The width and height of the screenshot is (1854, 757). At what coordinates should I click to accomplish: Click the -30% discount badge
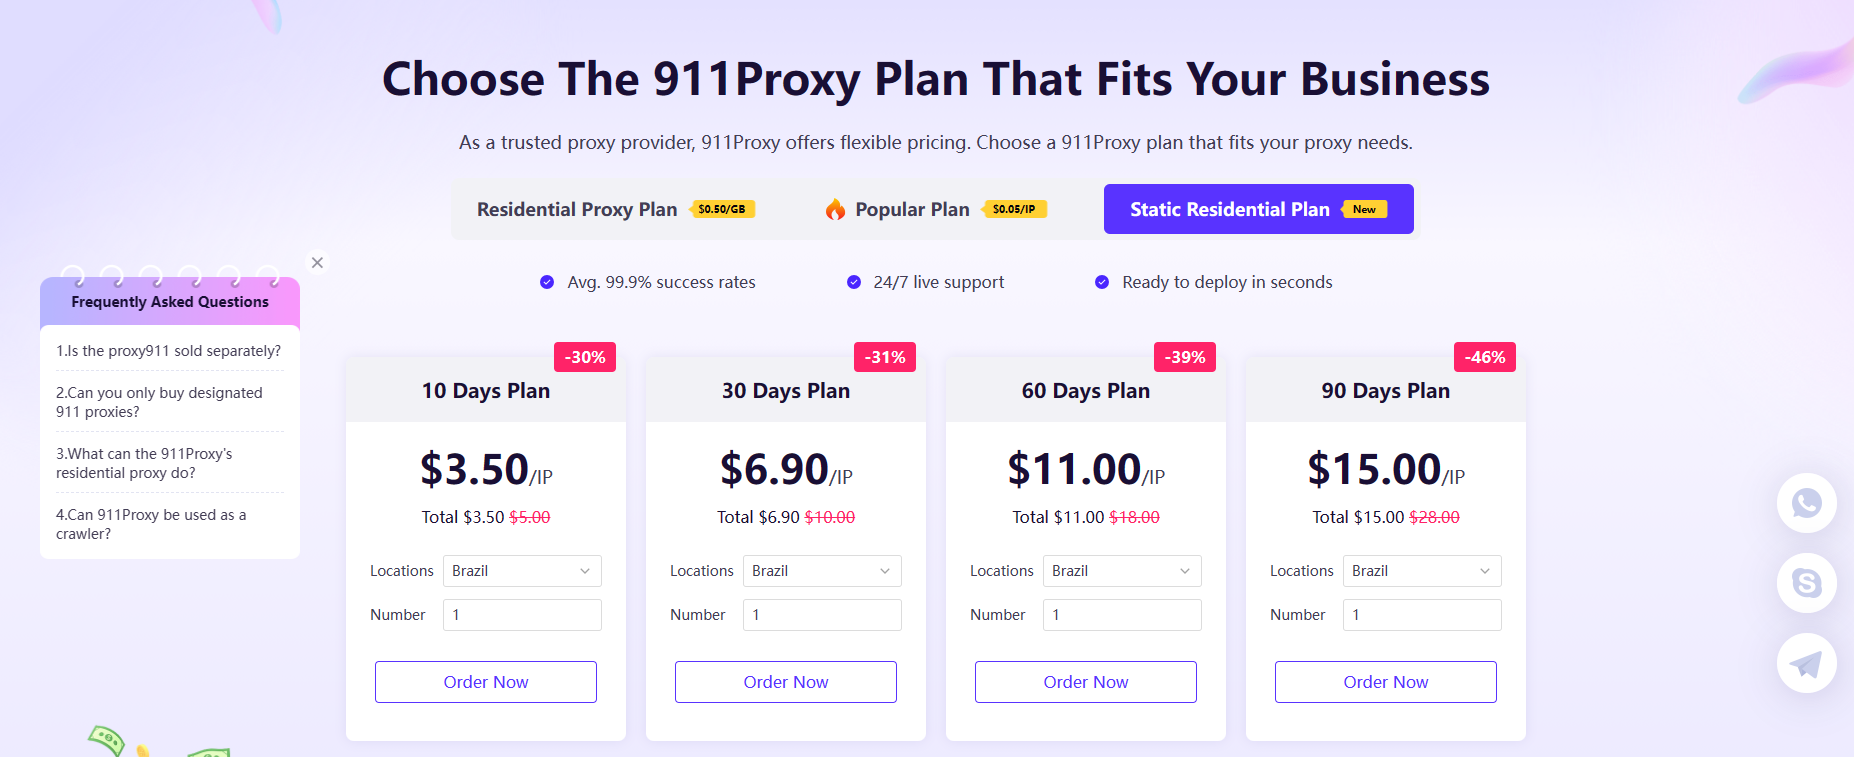coord(585,357)
